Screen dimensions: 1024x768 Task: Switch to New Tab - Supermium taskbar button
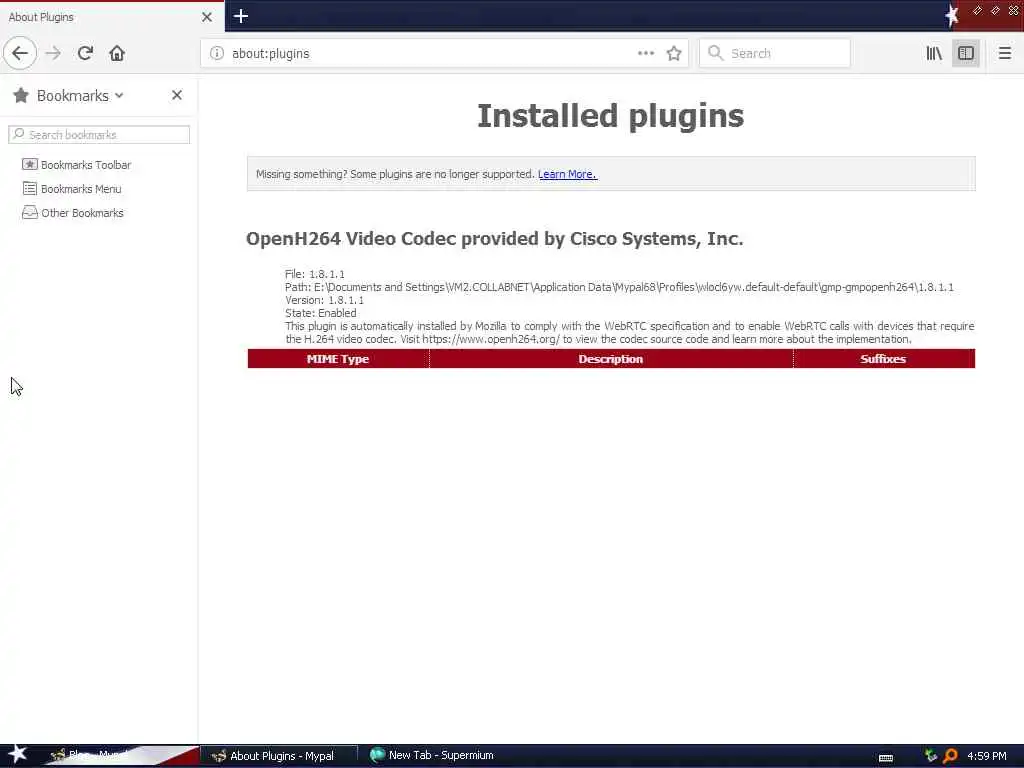pyautogui.click(x=432, y=756)
